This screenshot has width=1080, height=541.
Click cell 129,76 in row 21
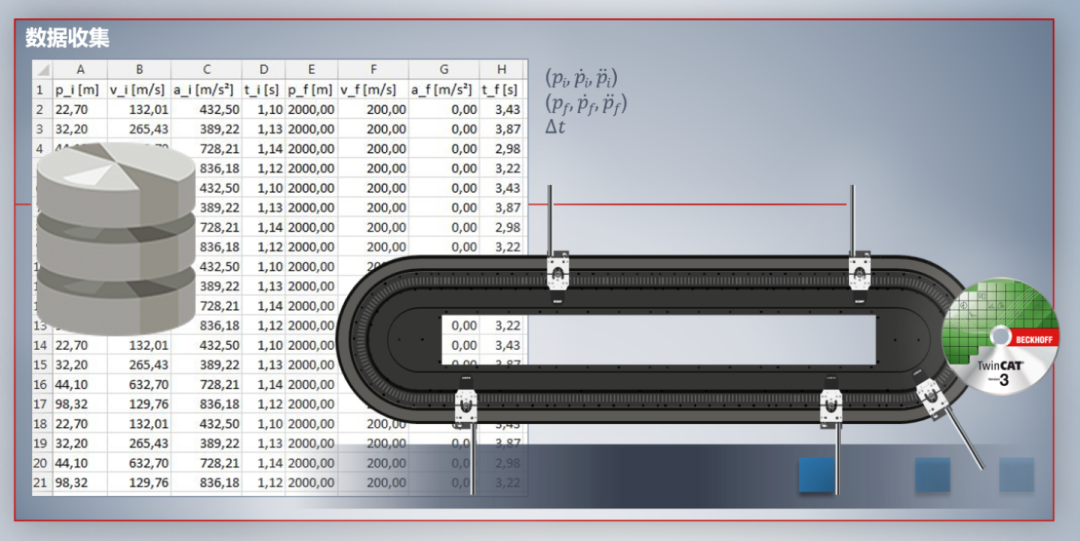point(139,482)
